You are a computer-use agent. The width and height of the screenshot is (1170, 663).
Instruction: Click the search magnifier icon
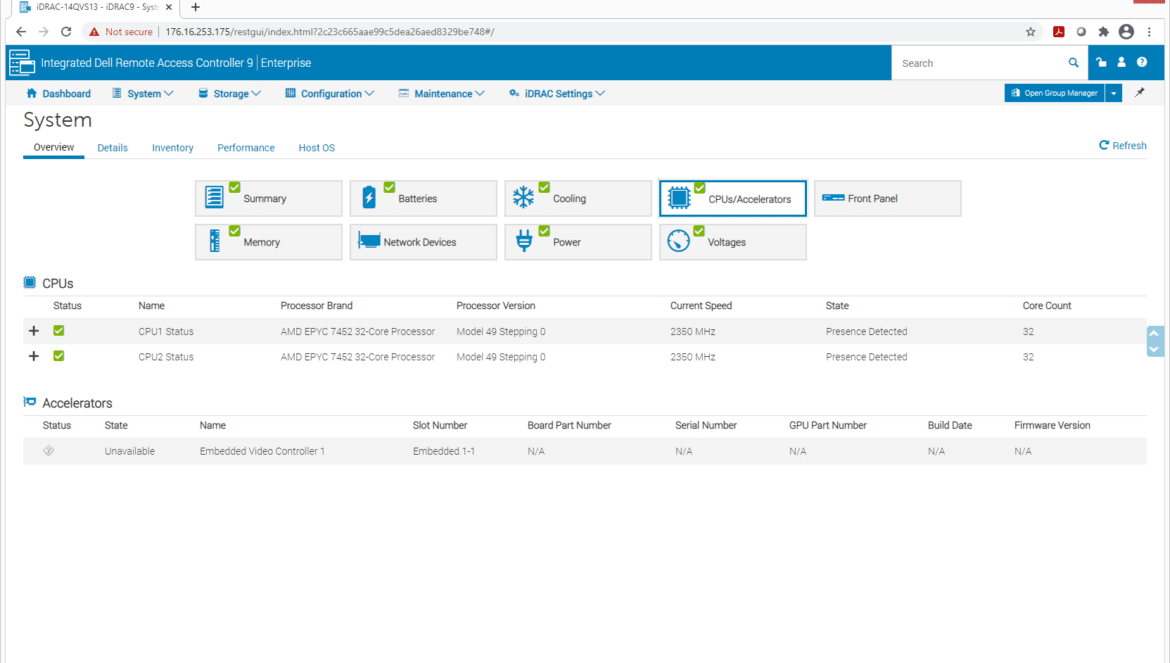point(1073,63)
